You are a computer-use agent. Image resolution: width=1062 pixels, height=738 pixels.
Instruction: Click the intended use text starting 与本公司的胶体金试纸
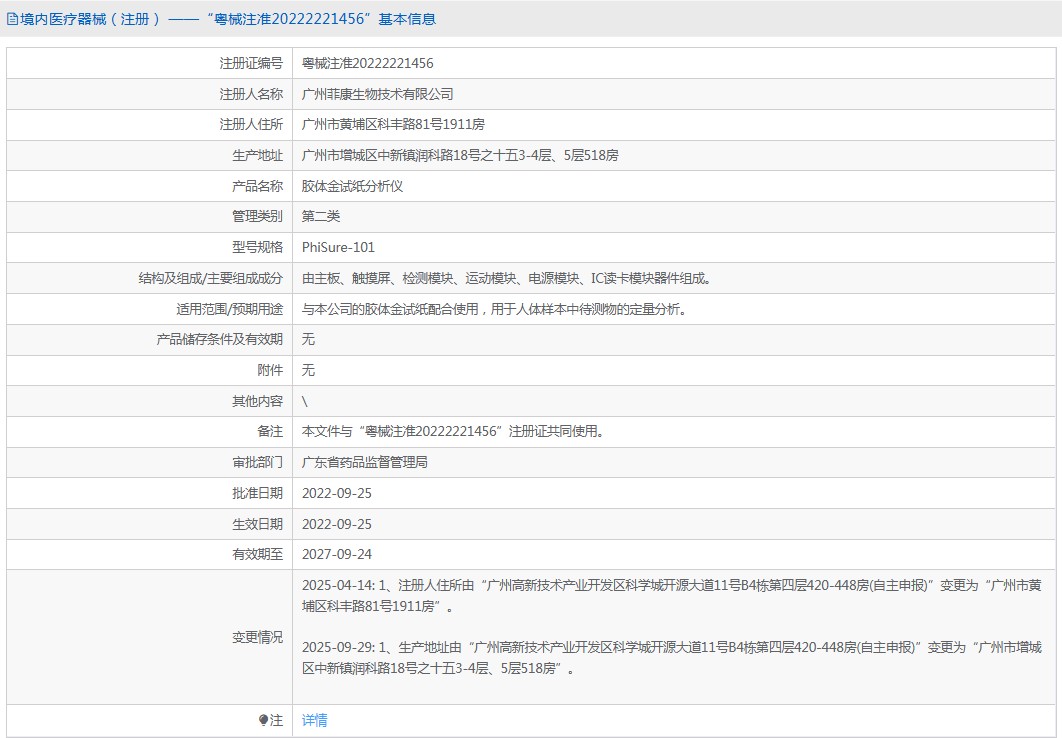(x=494, y=309)
